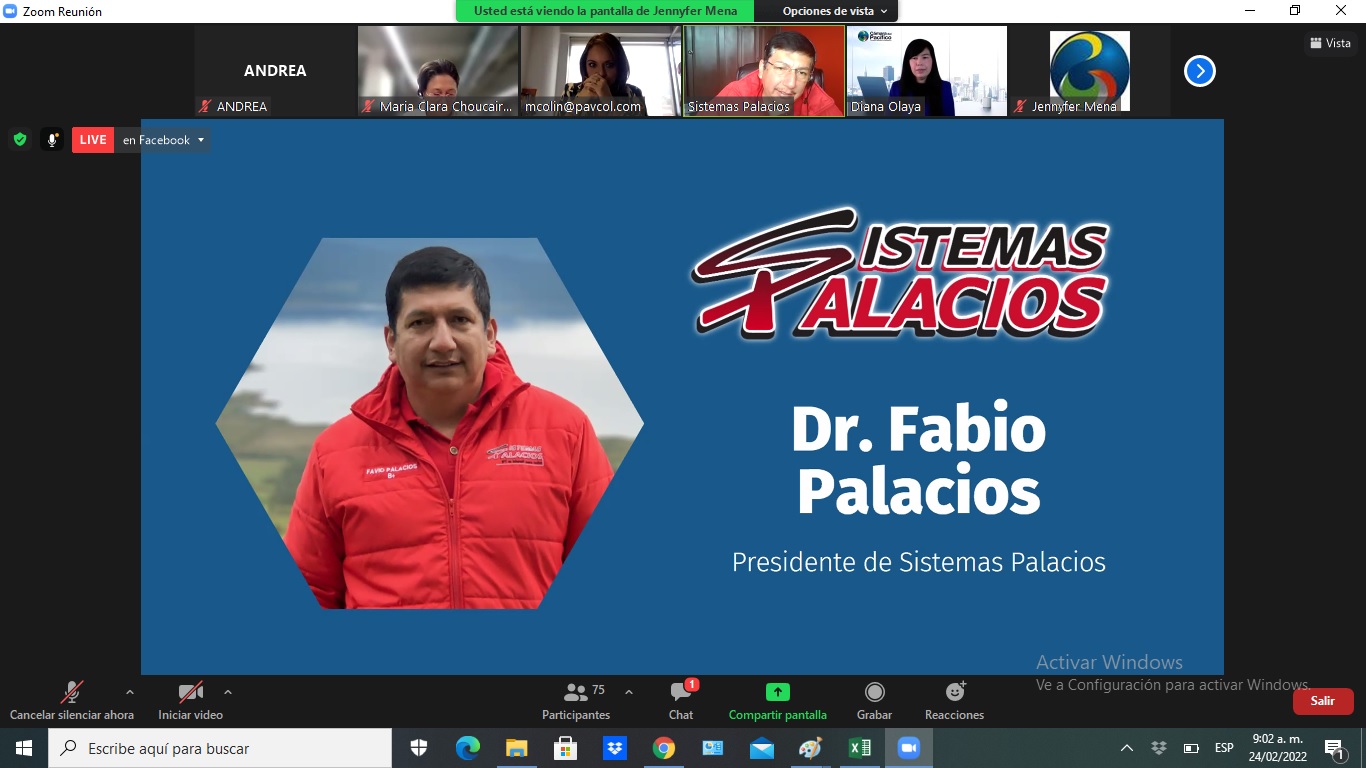The image size is (1366, 768).
Task: Open taskbar app between Chrome and Mail
Action: (x=712, y=748)
